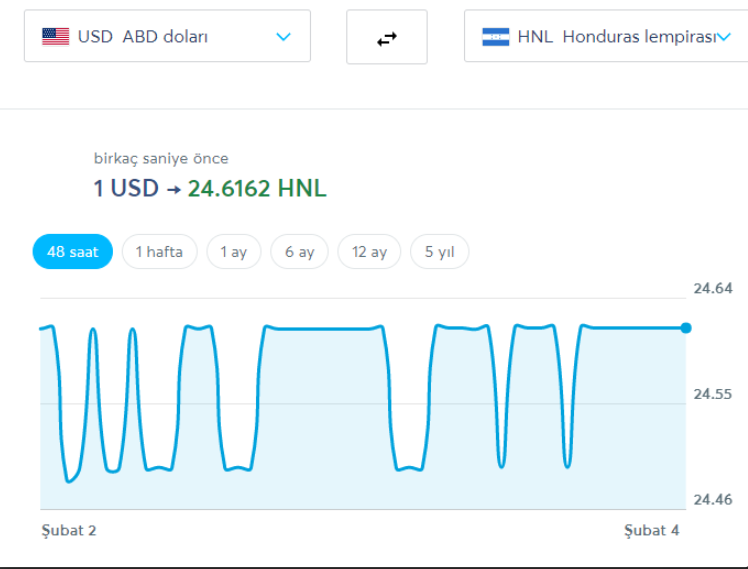Click the swap currencies arrows icon
This screenshot has width=748, height=569.
click(x=387, y=38)
